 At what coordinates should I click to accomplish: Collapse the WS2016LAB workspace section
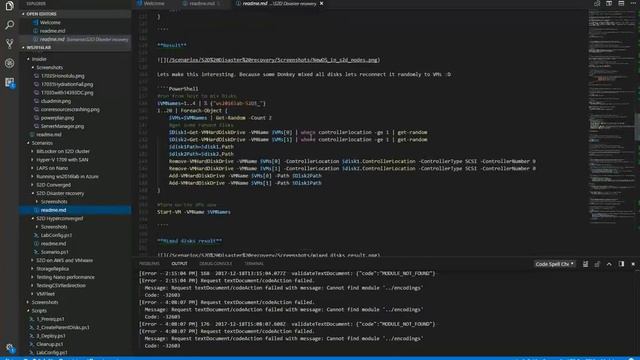tap(75, 47)
